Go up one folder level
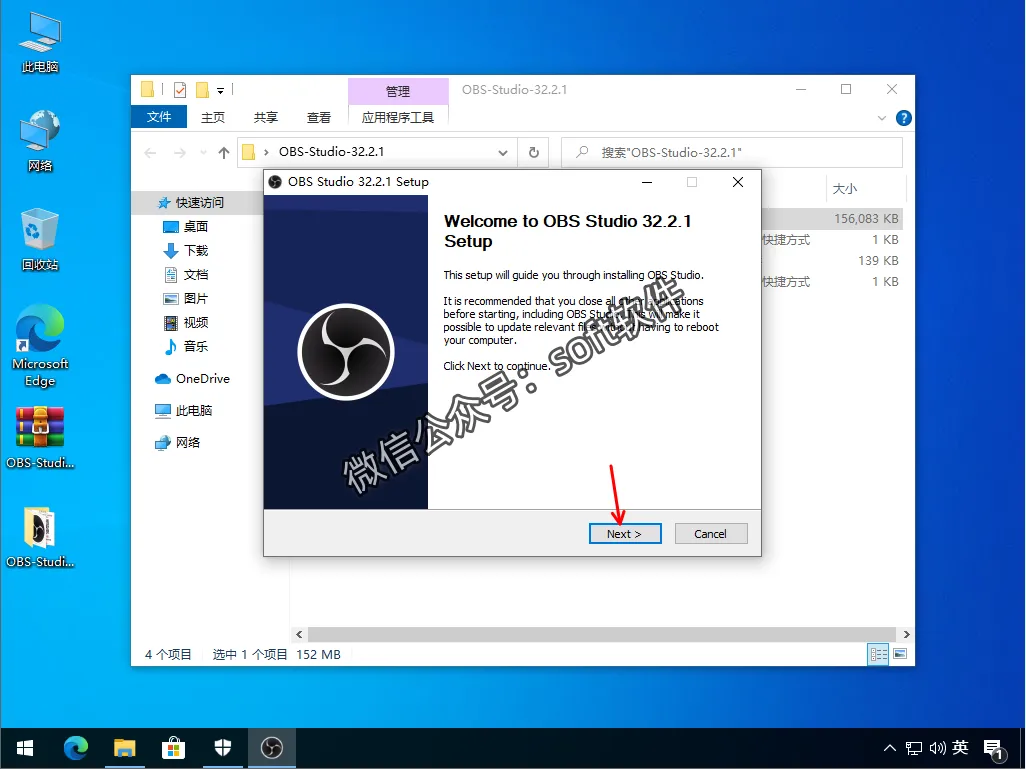Screen dimensions: 1026x769 [x=224, y=152]
